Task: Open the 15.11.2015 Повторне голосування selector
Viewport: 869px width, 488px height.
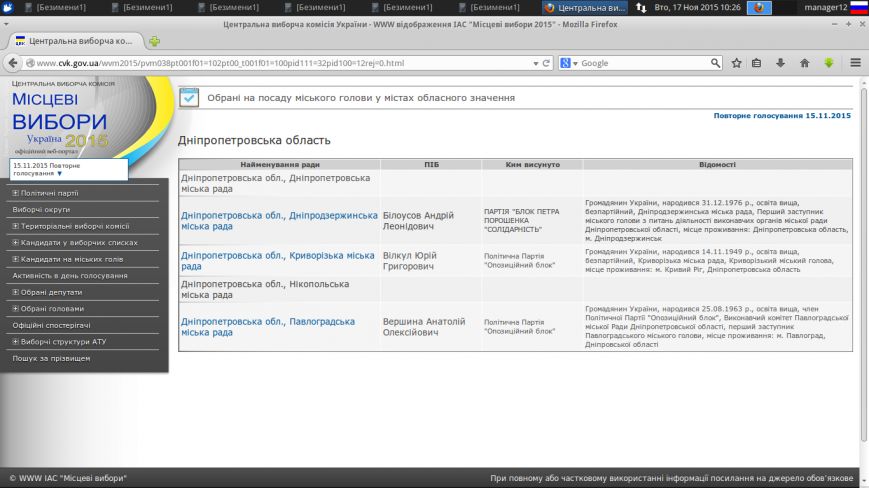Action: (69, 169)
